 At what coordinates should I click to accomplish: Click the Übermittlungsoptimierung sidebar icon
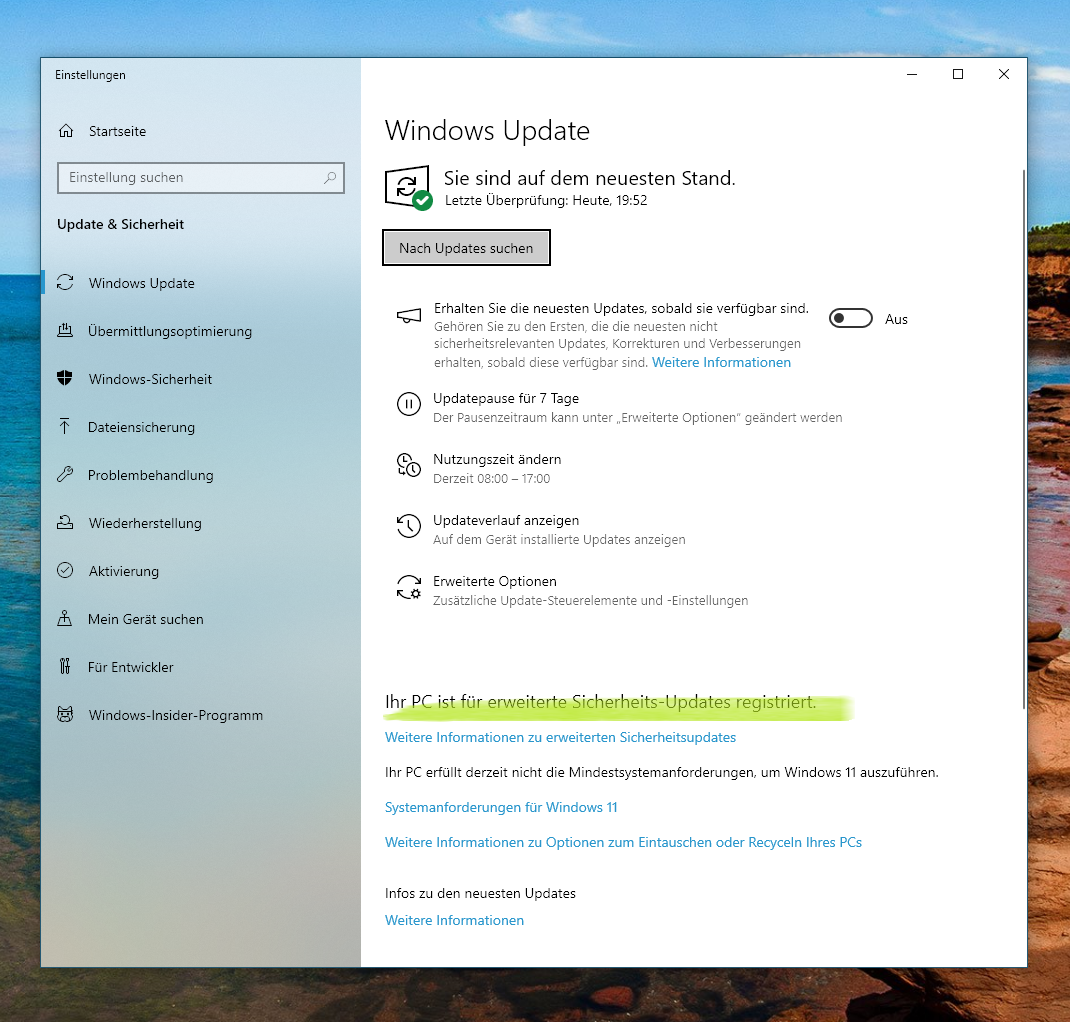click(65, 331)
